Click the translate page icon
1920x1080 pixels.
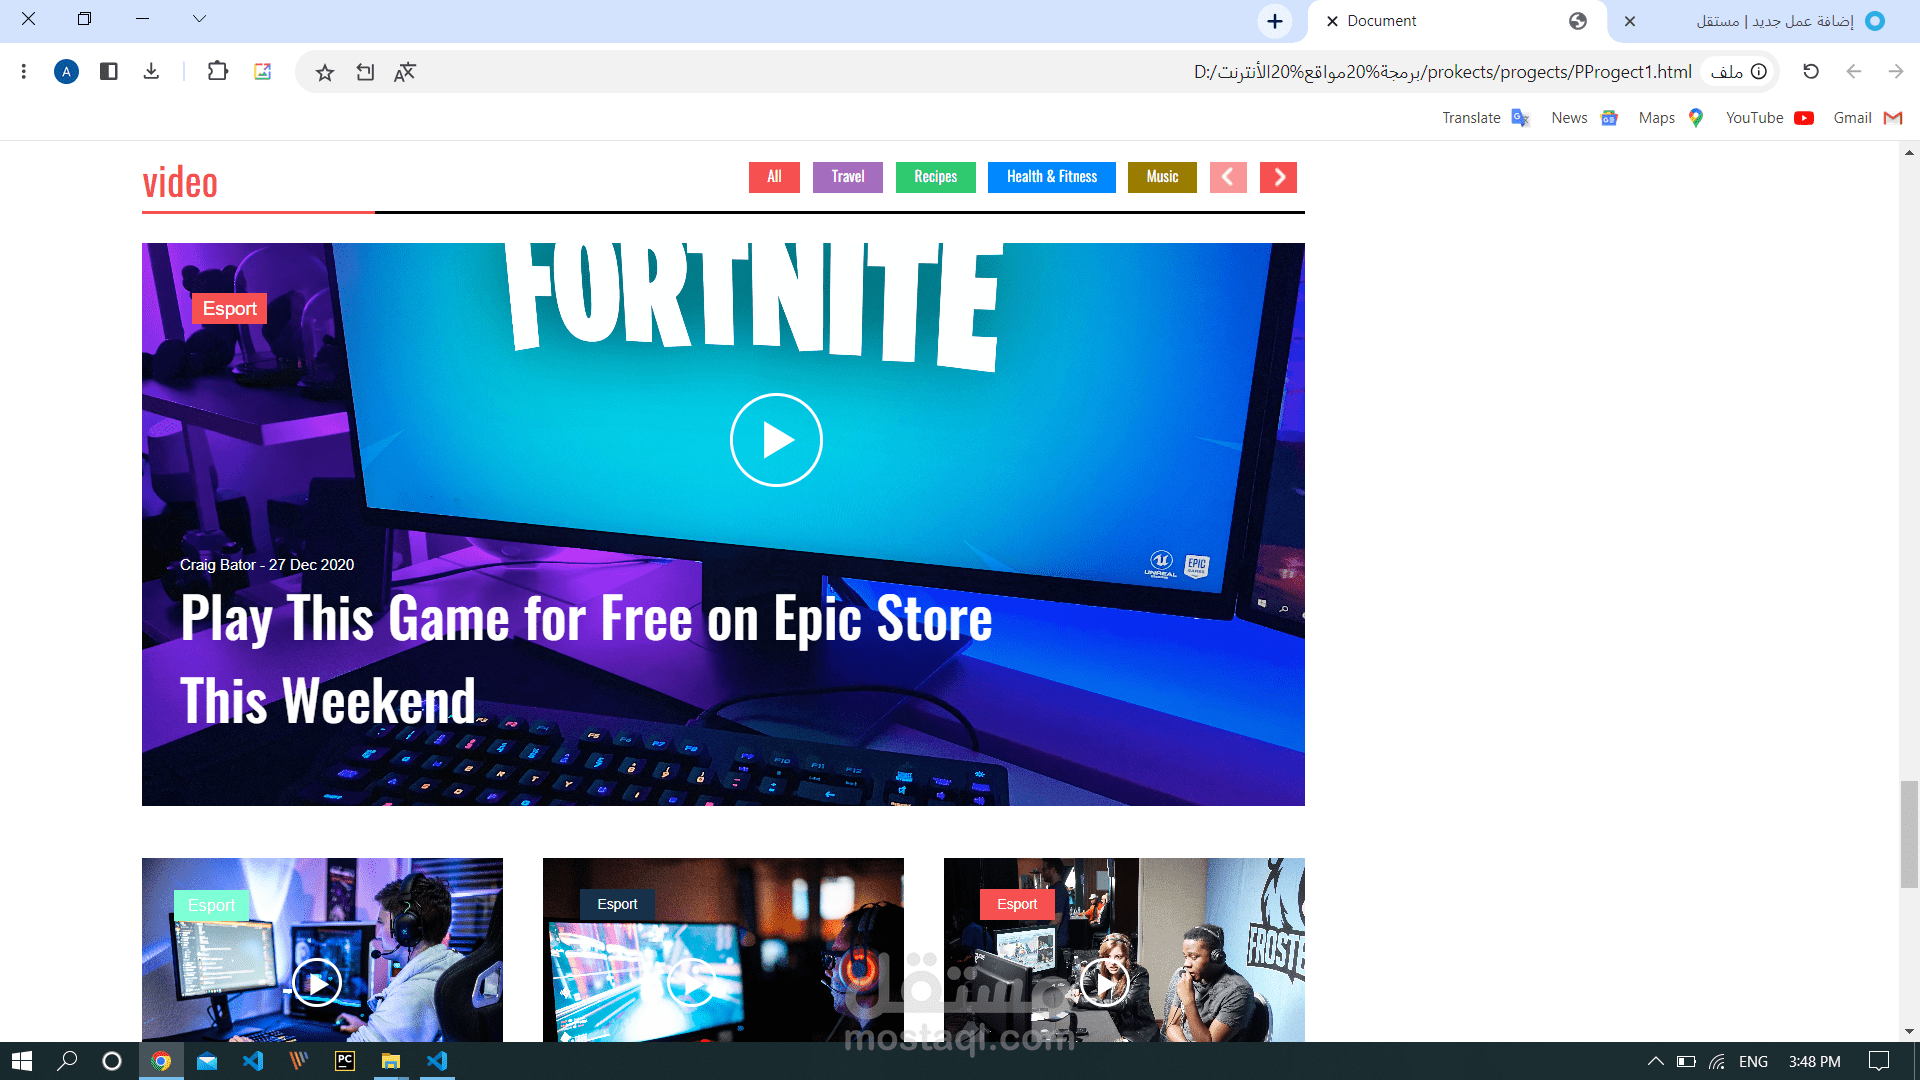point(404,72)
